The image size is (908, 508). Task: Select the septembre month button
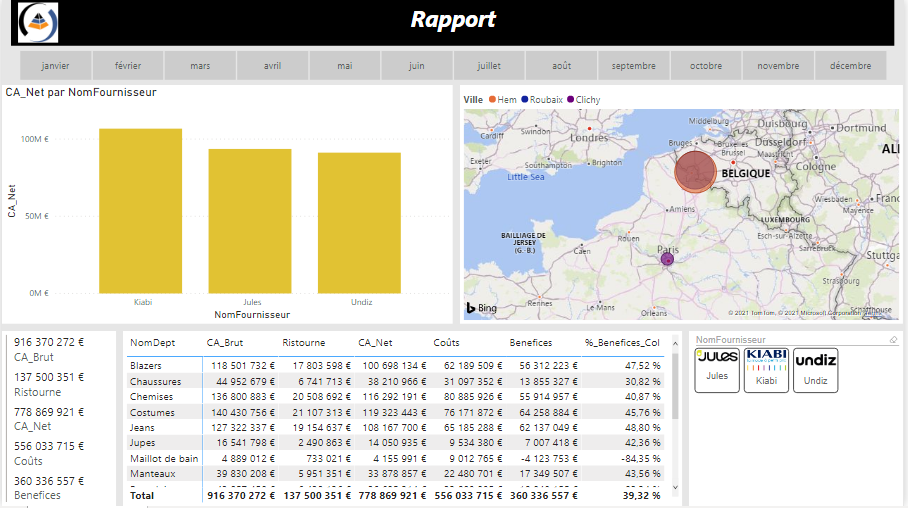[634, 66]
